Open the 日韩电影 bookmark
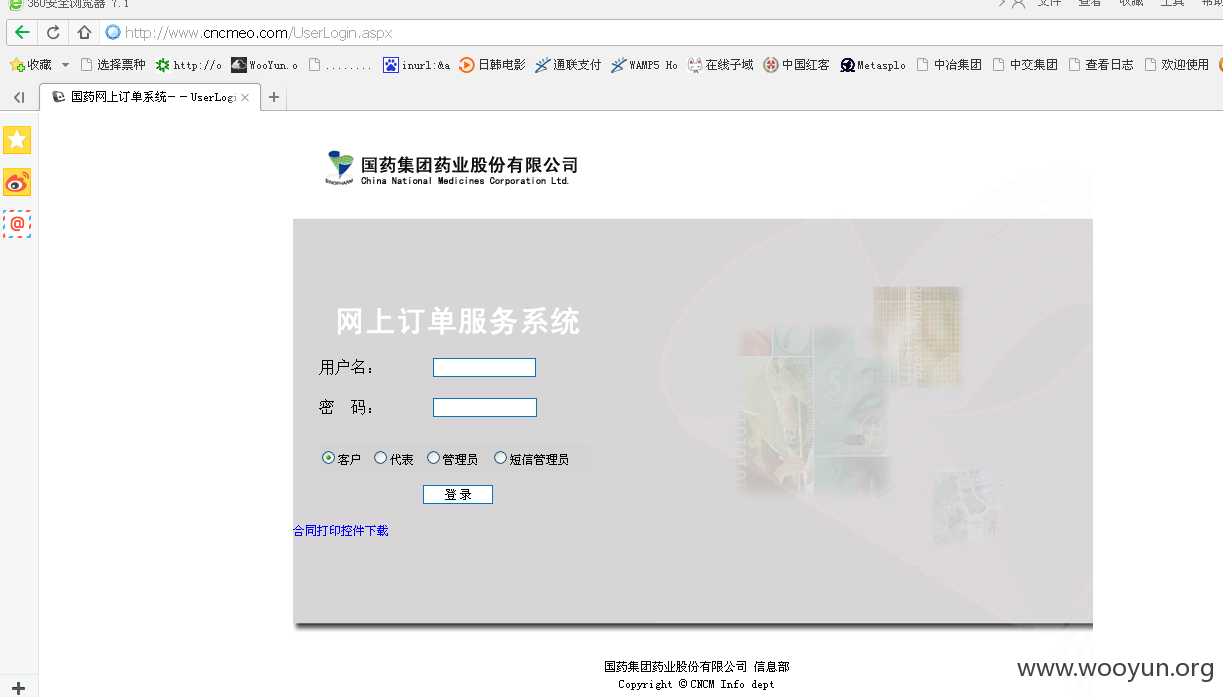Screen dimensions: 1223x697 point(492,65)
